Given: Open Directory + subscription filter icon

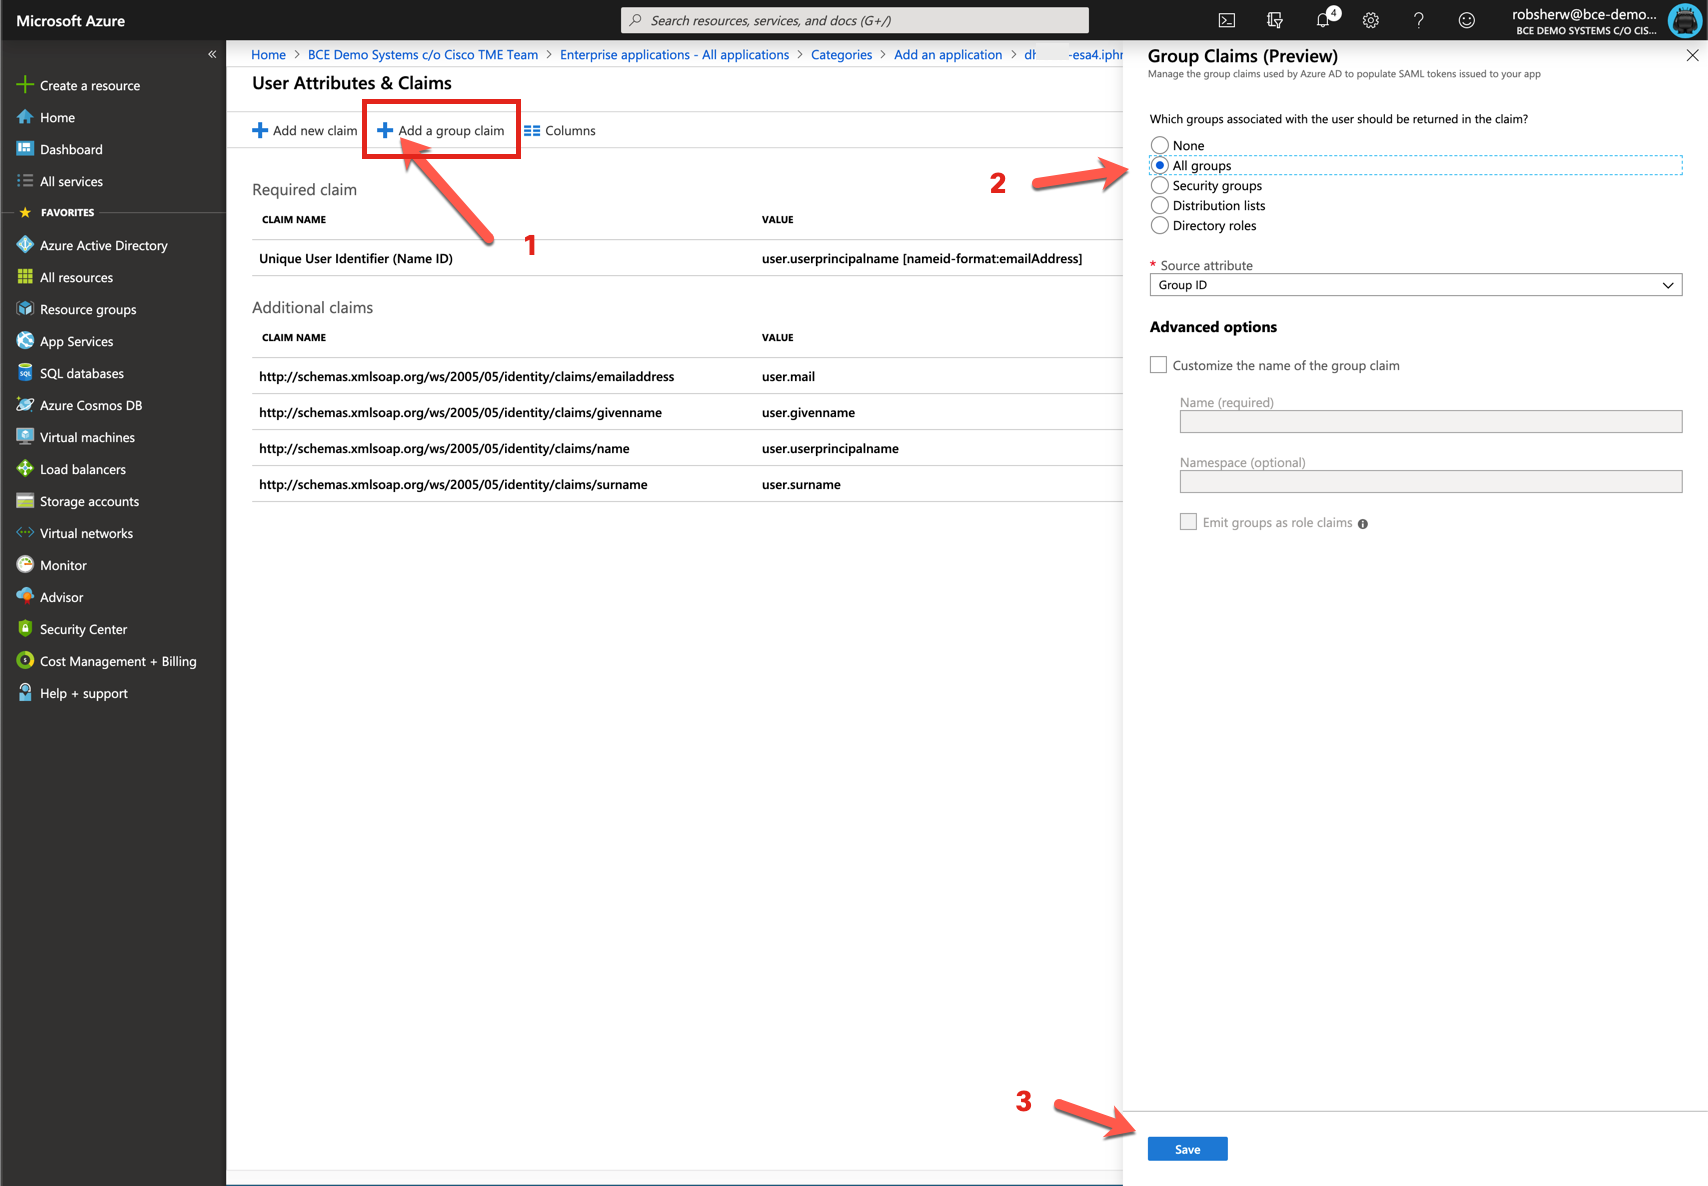Looking at the screenshot, I should click(x=1275, y=20).
